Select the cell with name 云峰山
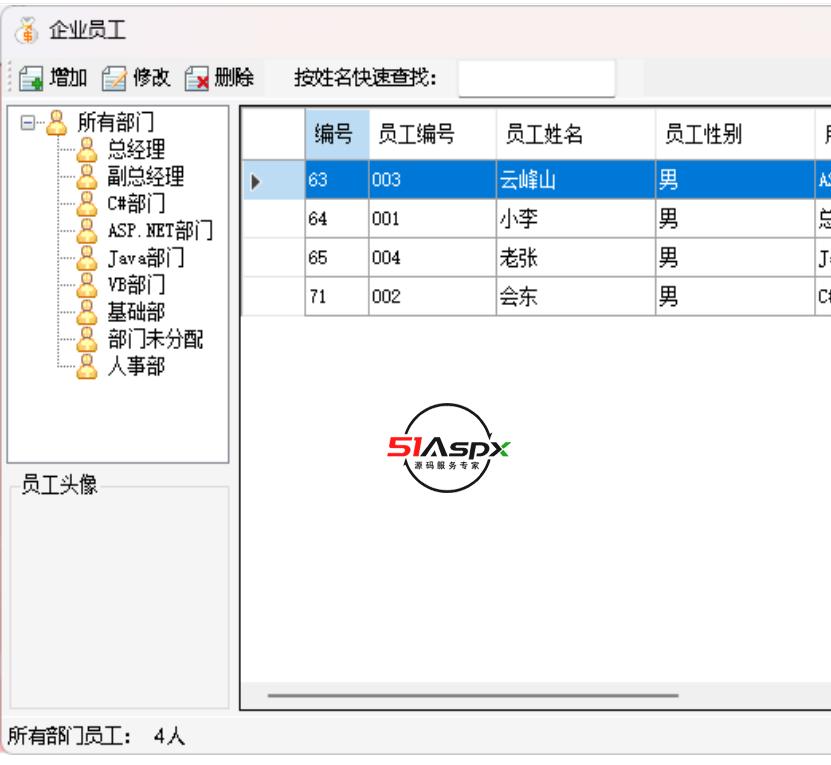 (576, 180)
